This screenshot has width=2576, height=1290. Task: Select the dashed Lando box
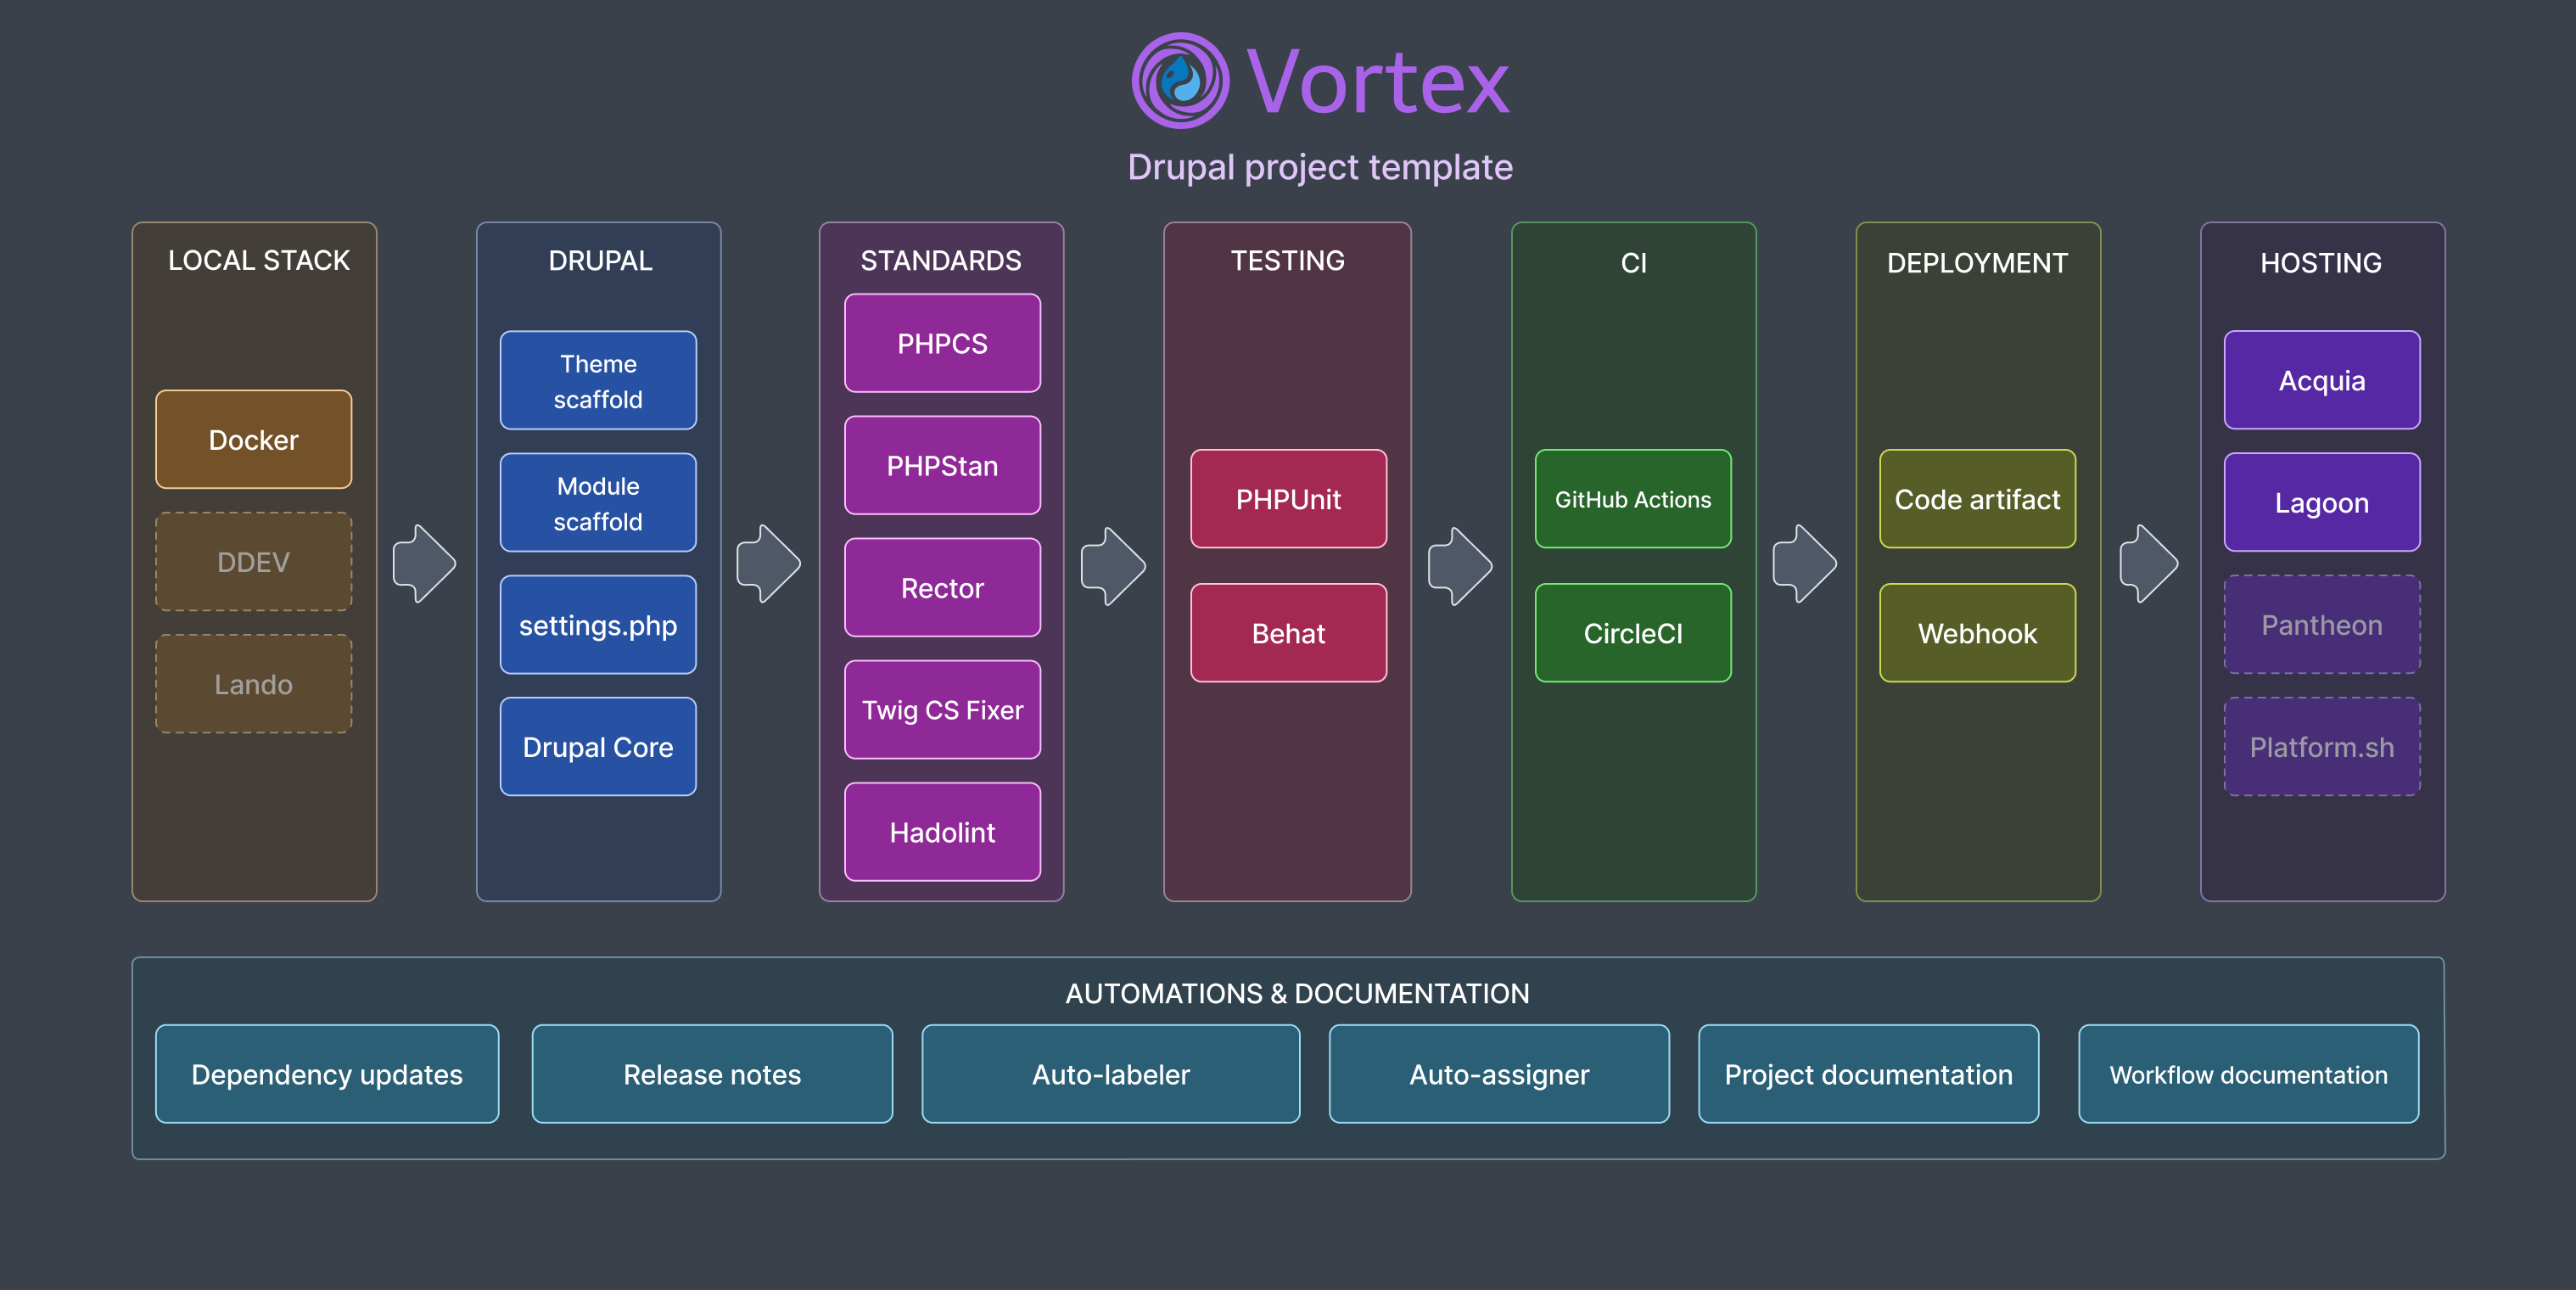(254, 684)
